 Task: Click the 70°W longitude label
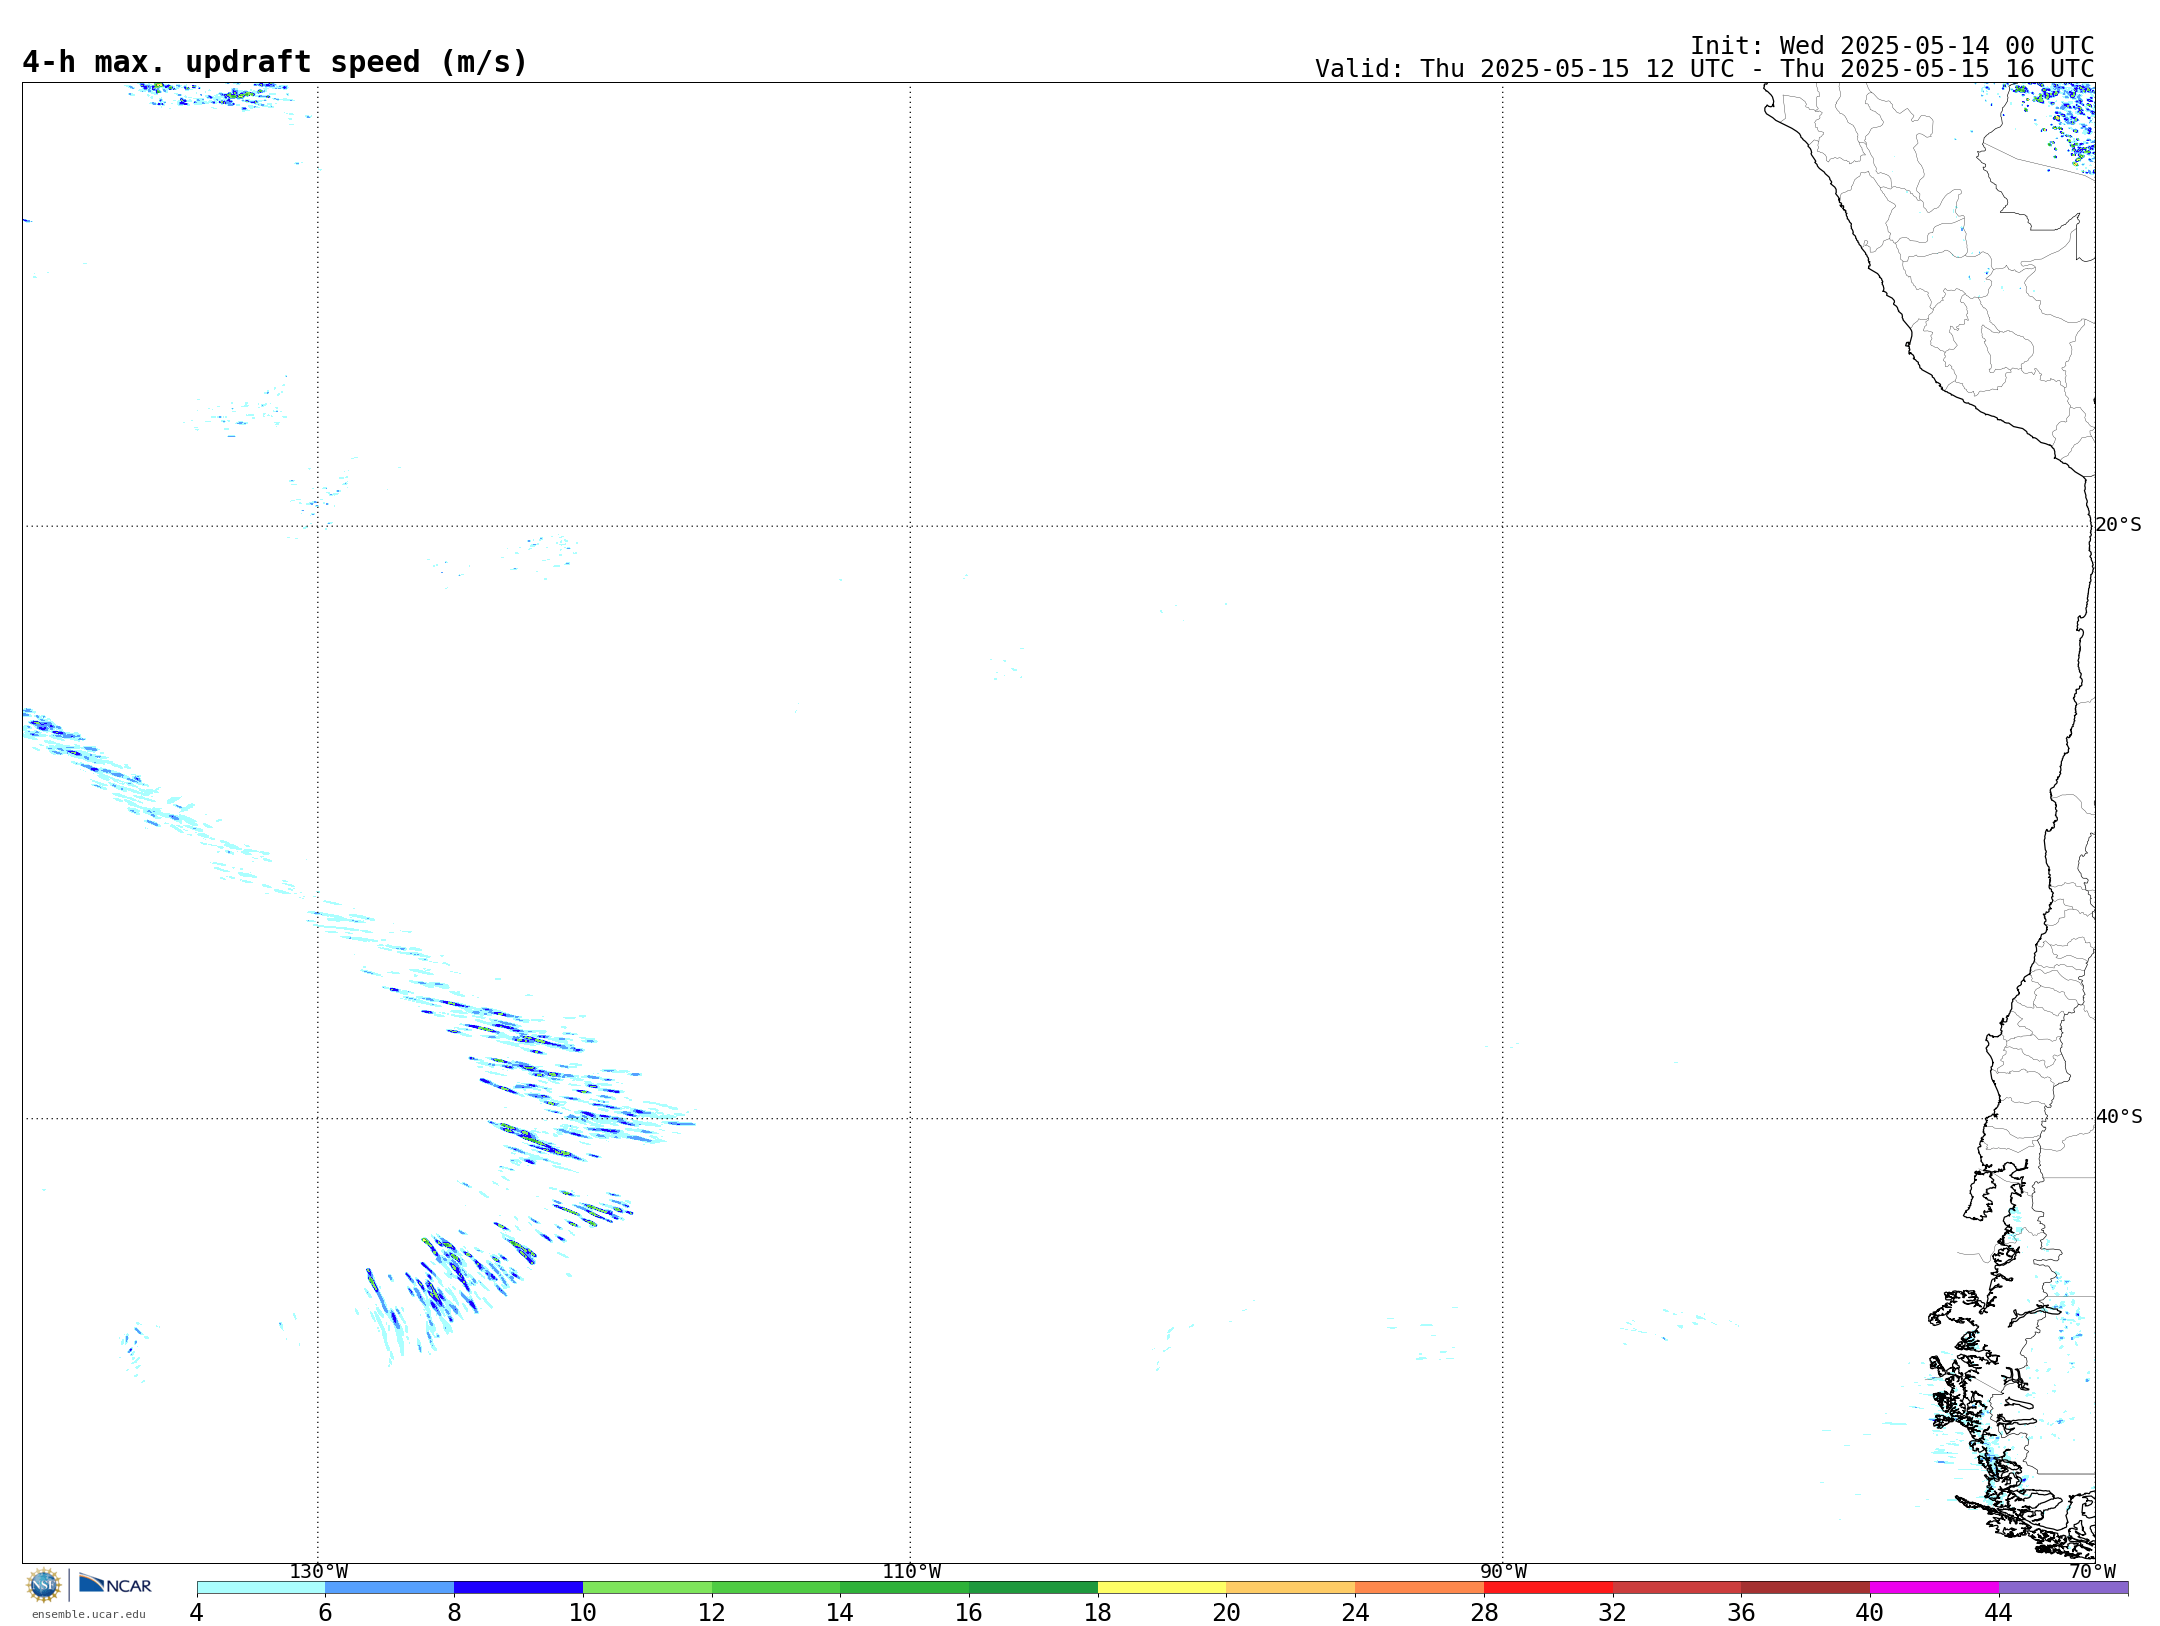2092,1572
